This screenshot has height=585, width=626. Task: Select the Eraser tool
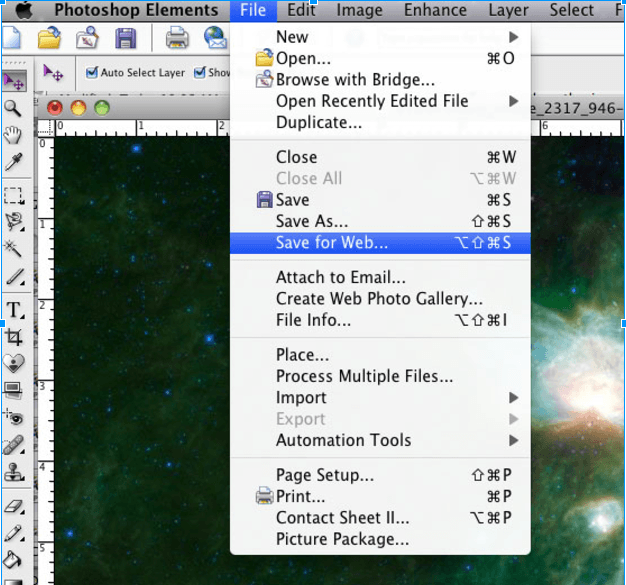tap(14, 506)
